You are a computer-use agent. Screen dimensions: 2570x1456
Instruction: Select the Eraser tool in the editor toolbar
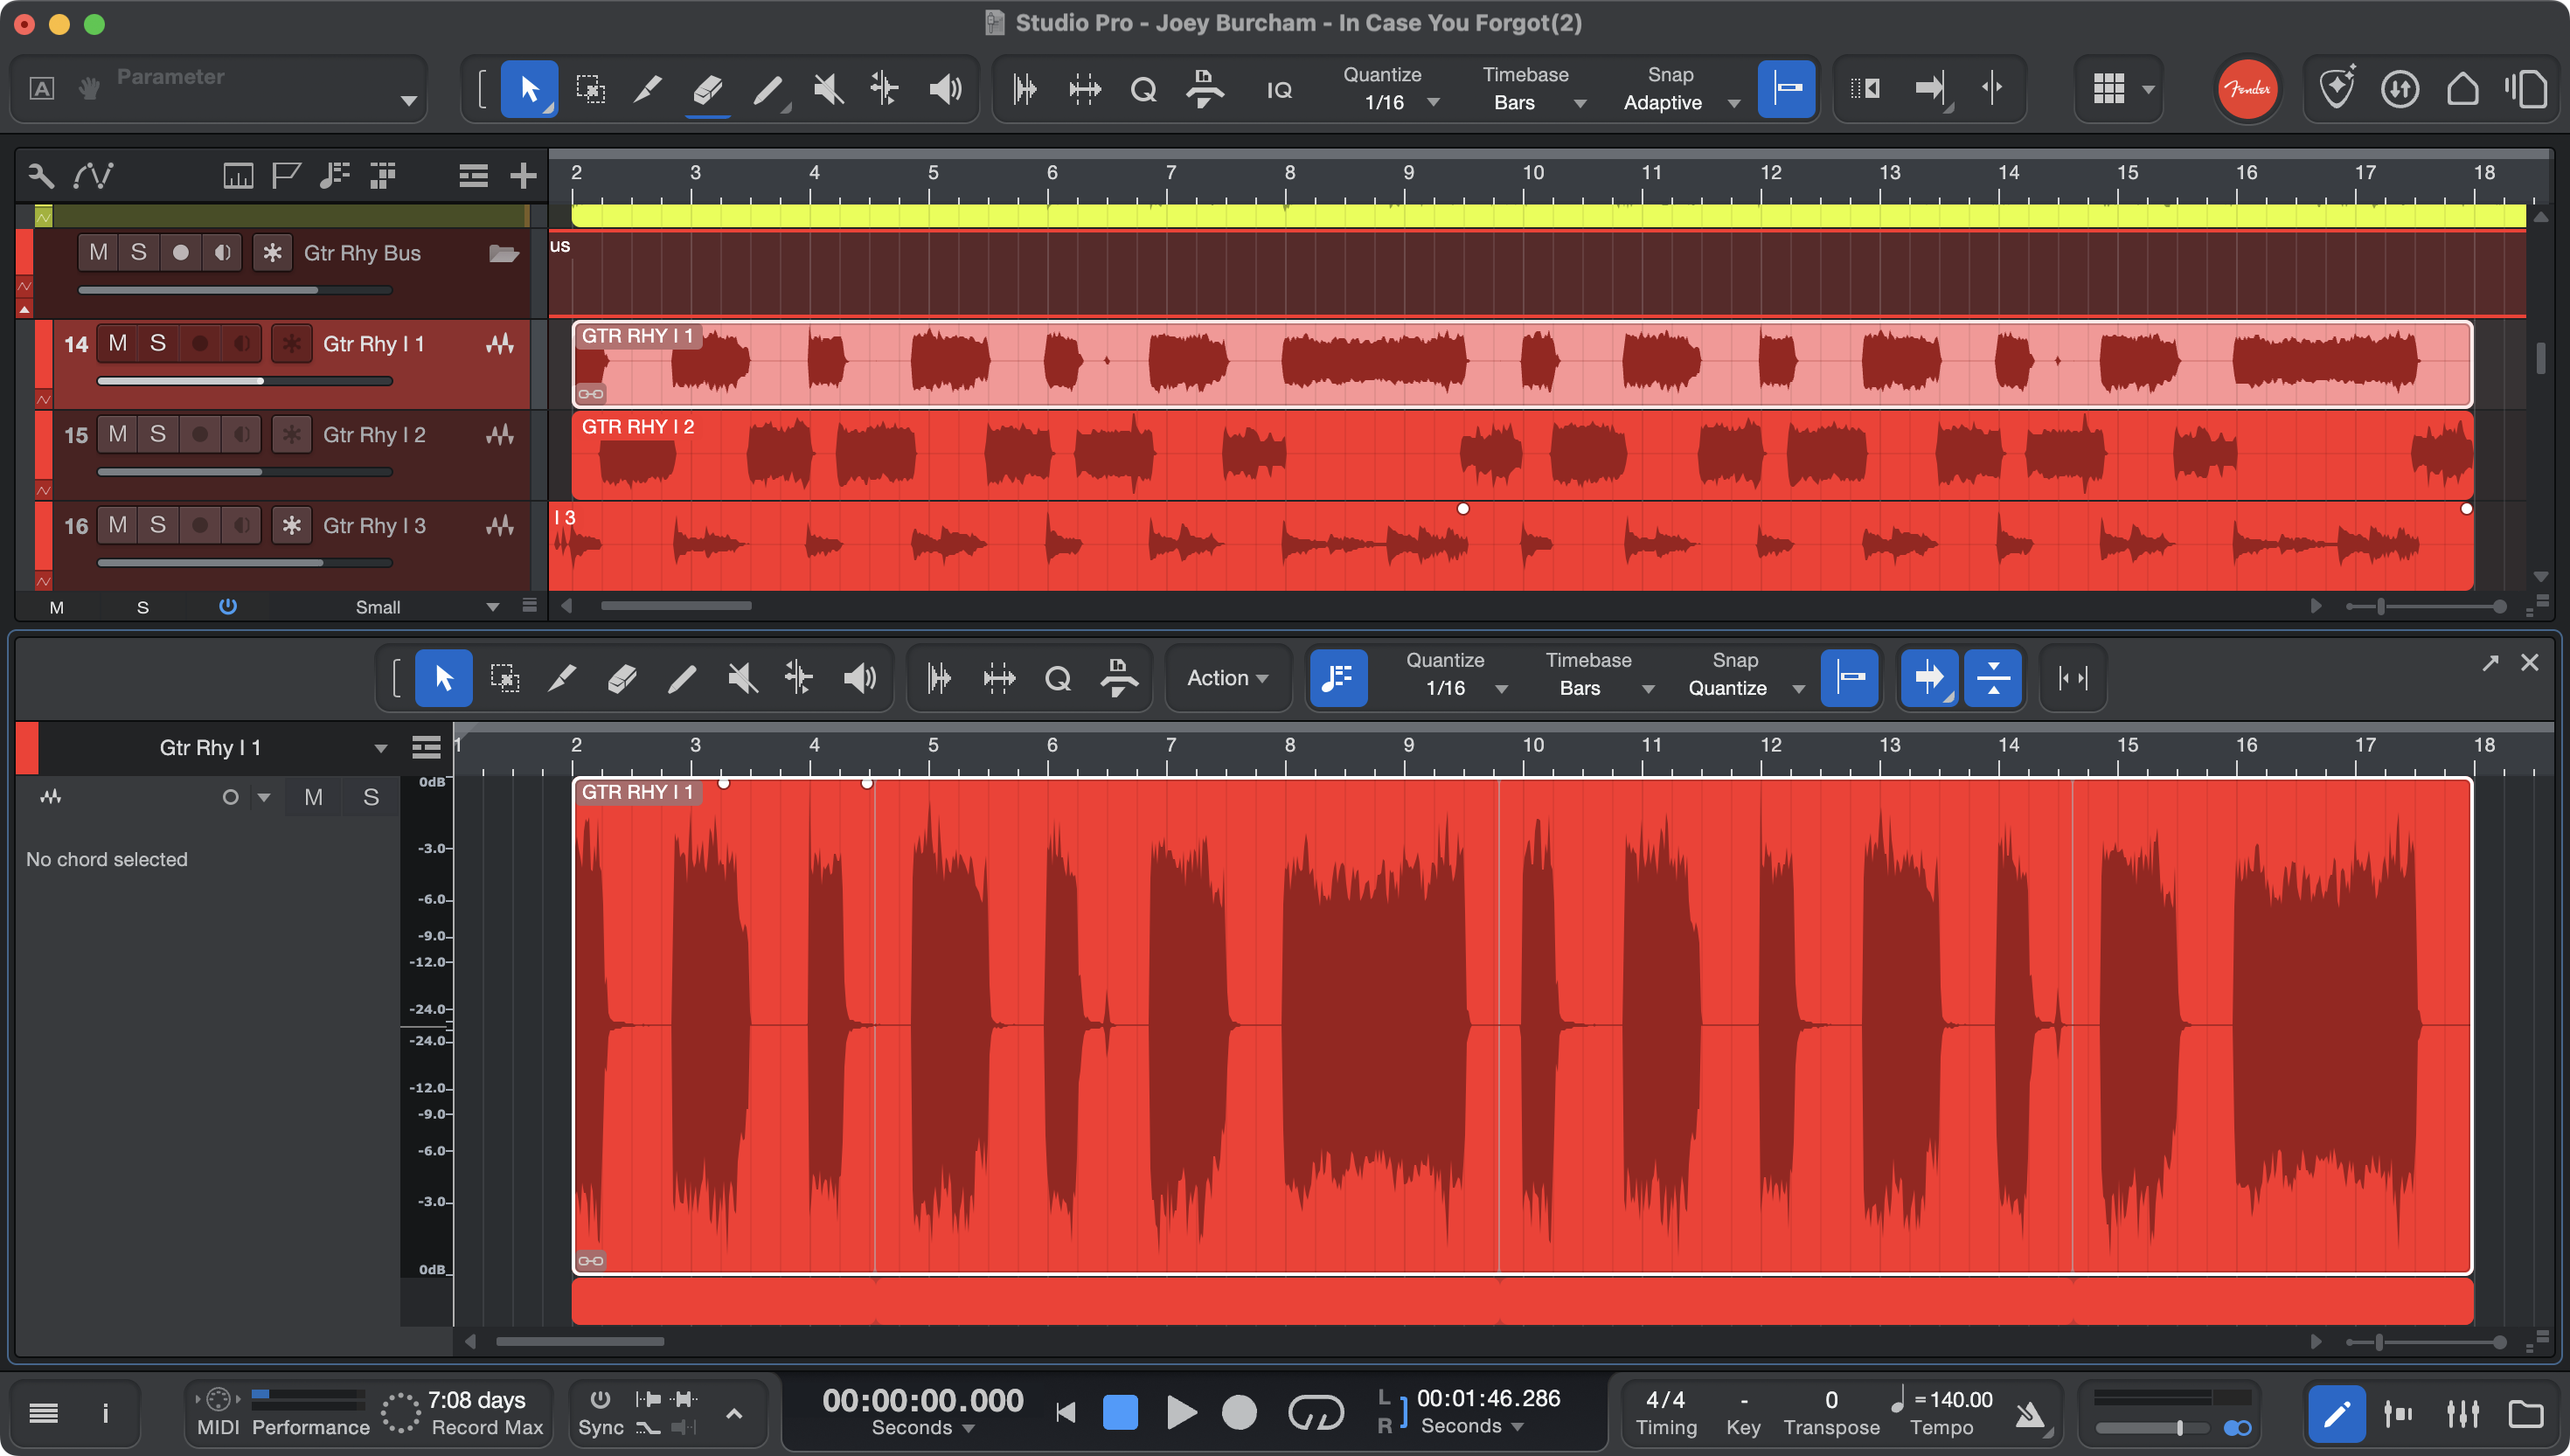(621, 678)
